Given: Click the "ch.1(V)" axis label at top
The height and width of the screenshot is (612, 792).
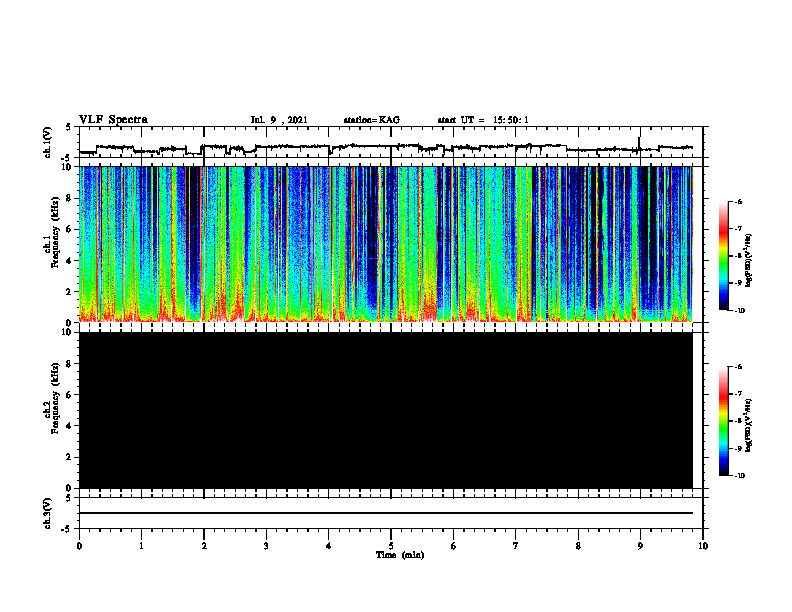Looking at the screenshot, I should click(48, 142).
